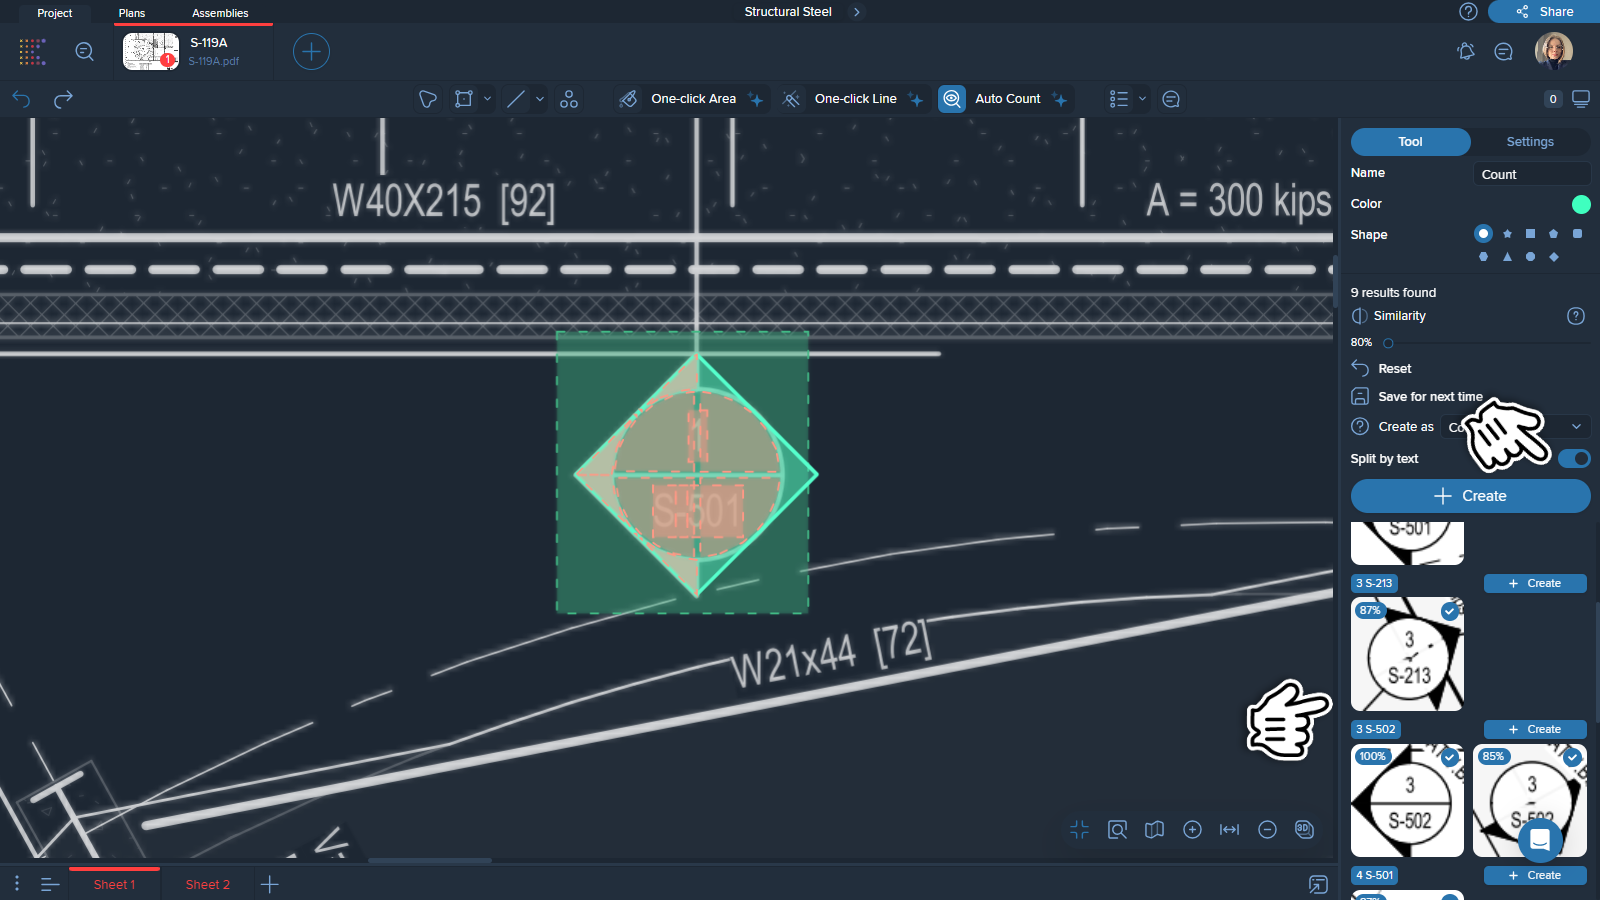Viewport: 1600px width, 900px height.
Task: Toggle the Split by text switch
Action: coord(1574,458)
